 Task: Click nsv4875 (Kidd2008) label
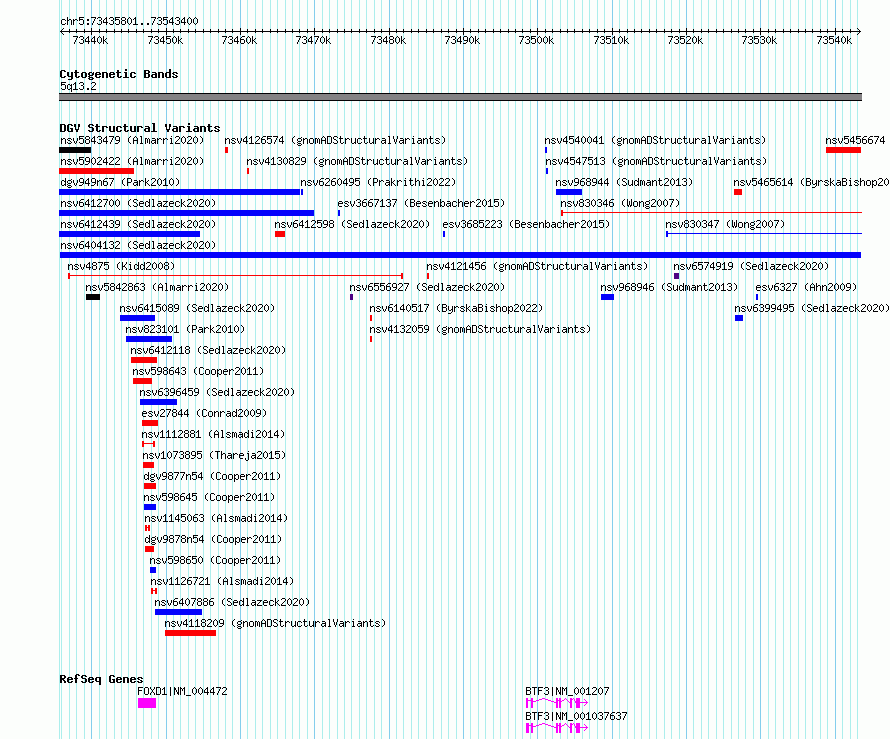pos(121,266)
